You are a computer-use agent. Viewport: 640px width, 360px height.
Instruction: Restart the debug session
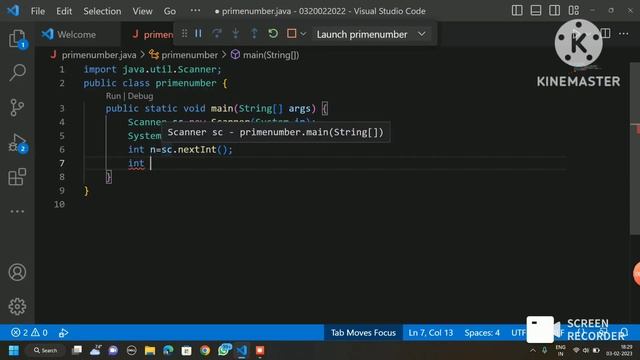coord(273,34)
